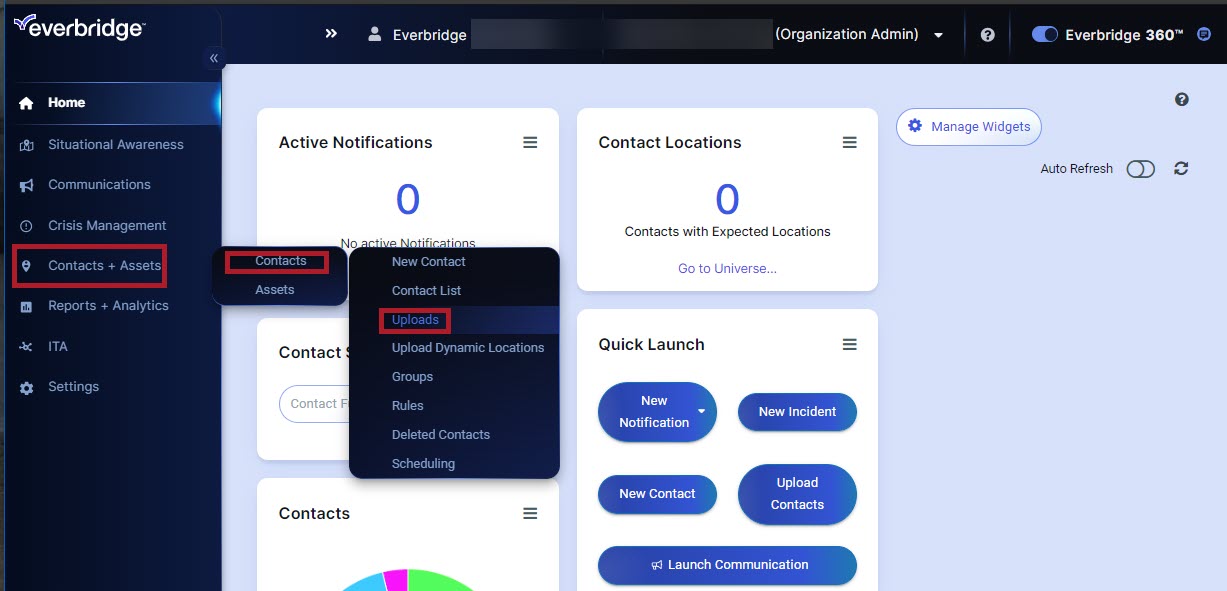Open the chat icon next to Everbridge 360

[x=1204, y=34]
